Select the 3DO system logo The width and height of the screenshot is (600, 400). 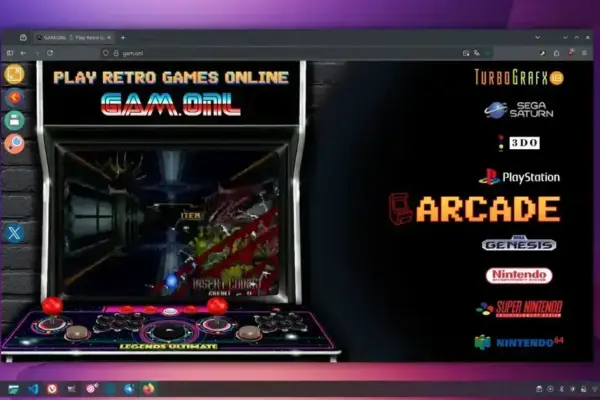(519, 143)
